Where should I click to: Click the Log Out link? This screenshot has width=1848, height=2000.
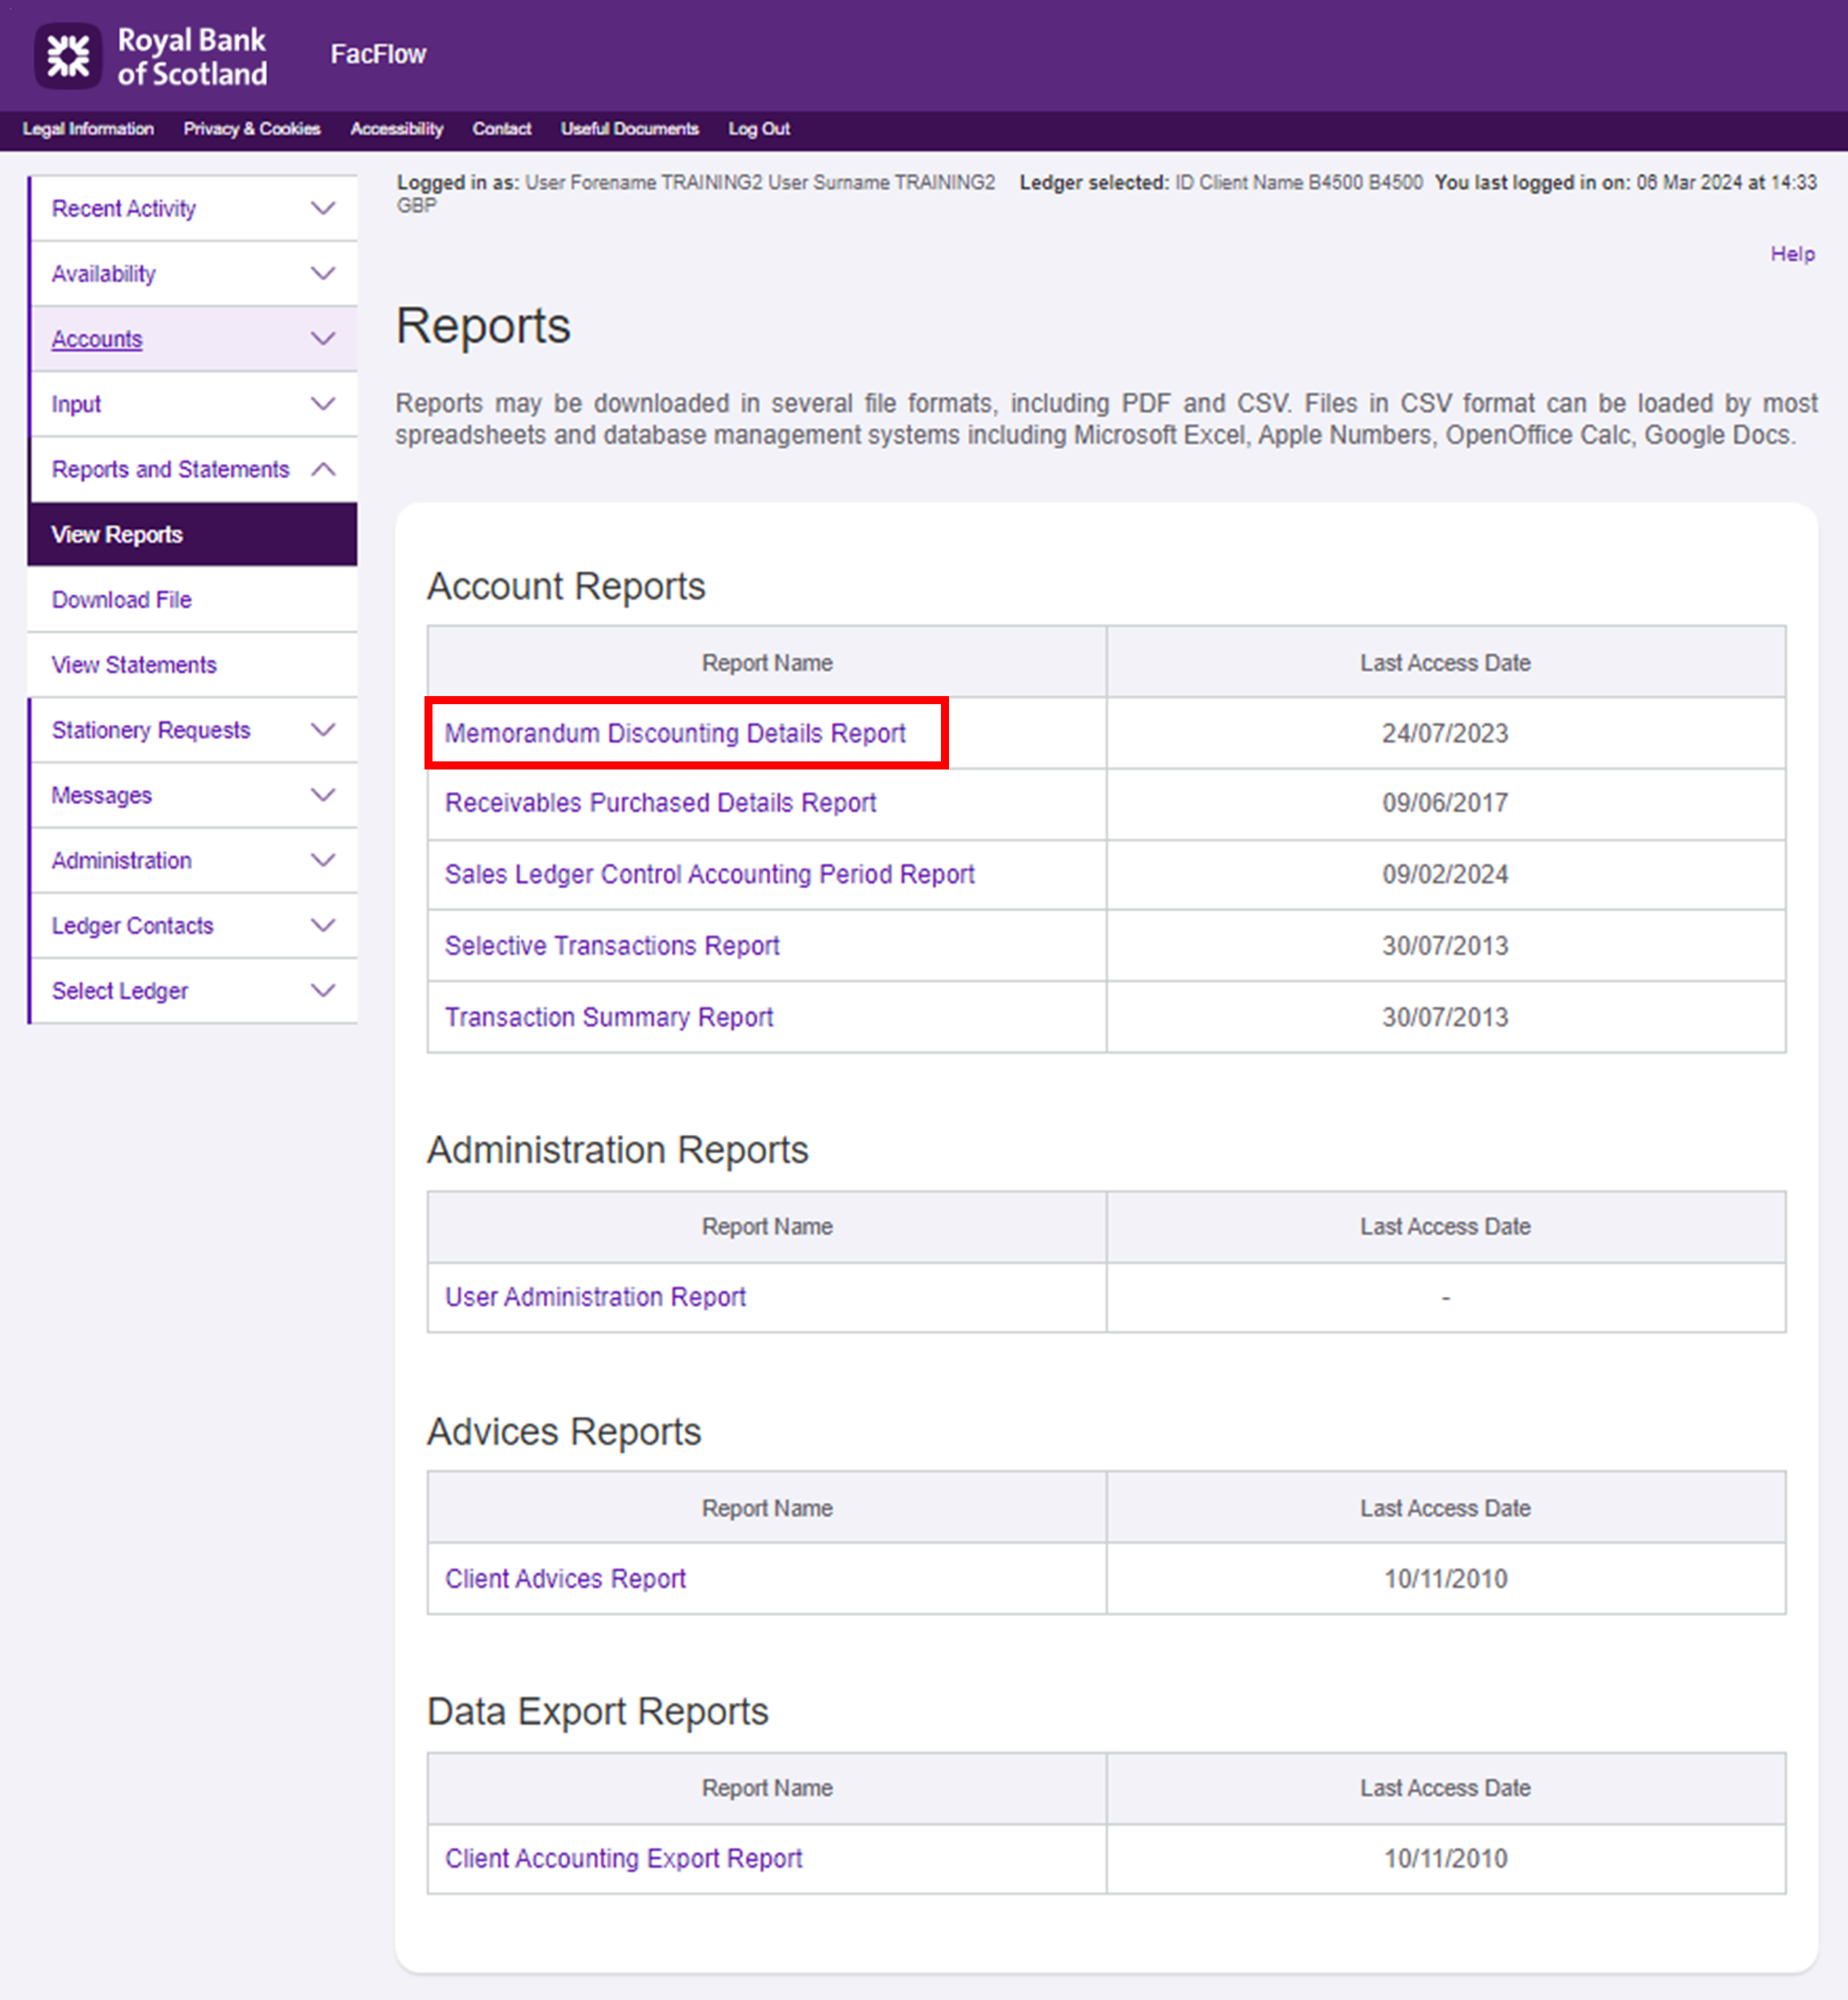coord(759,129)
